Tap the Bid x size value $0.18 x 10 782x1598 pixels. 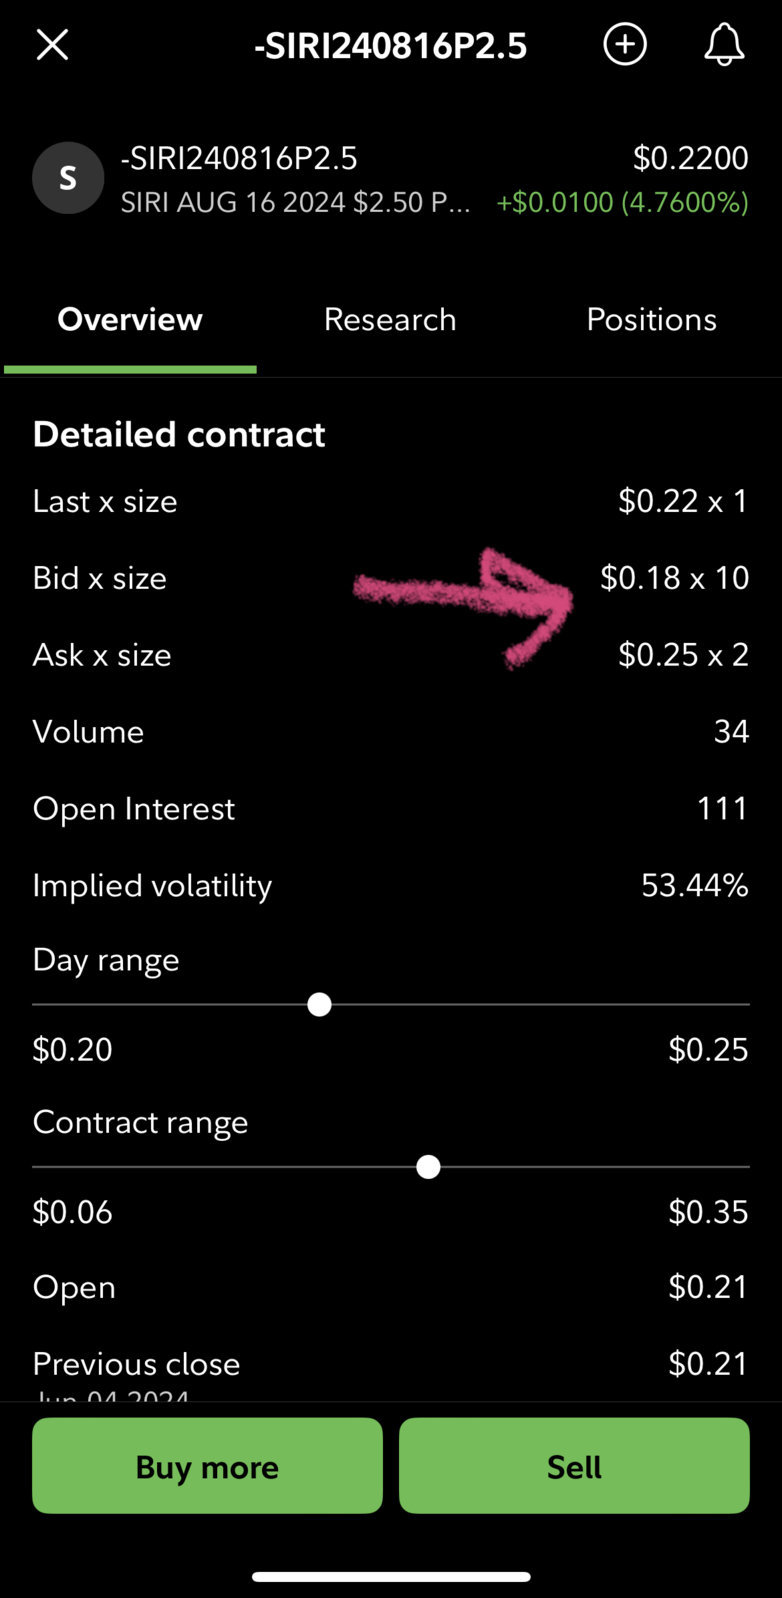coord(675,578)
